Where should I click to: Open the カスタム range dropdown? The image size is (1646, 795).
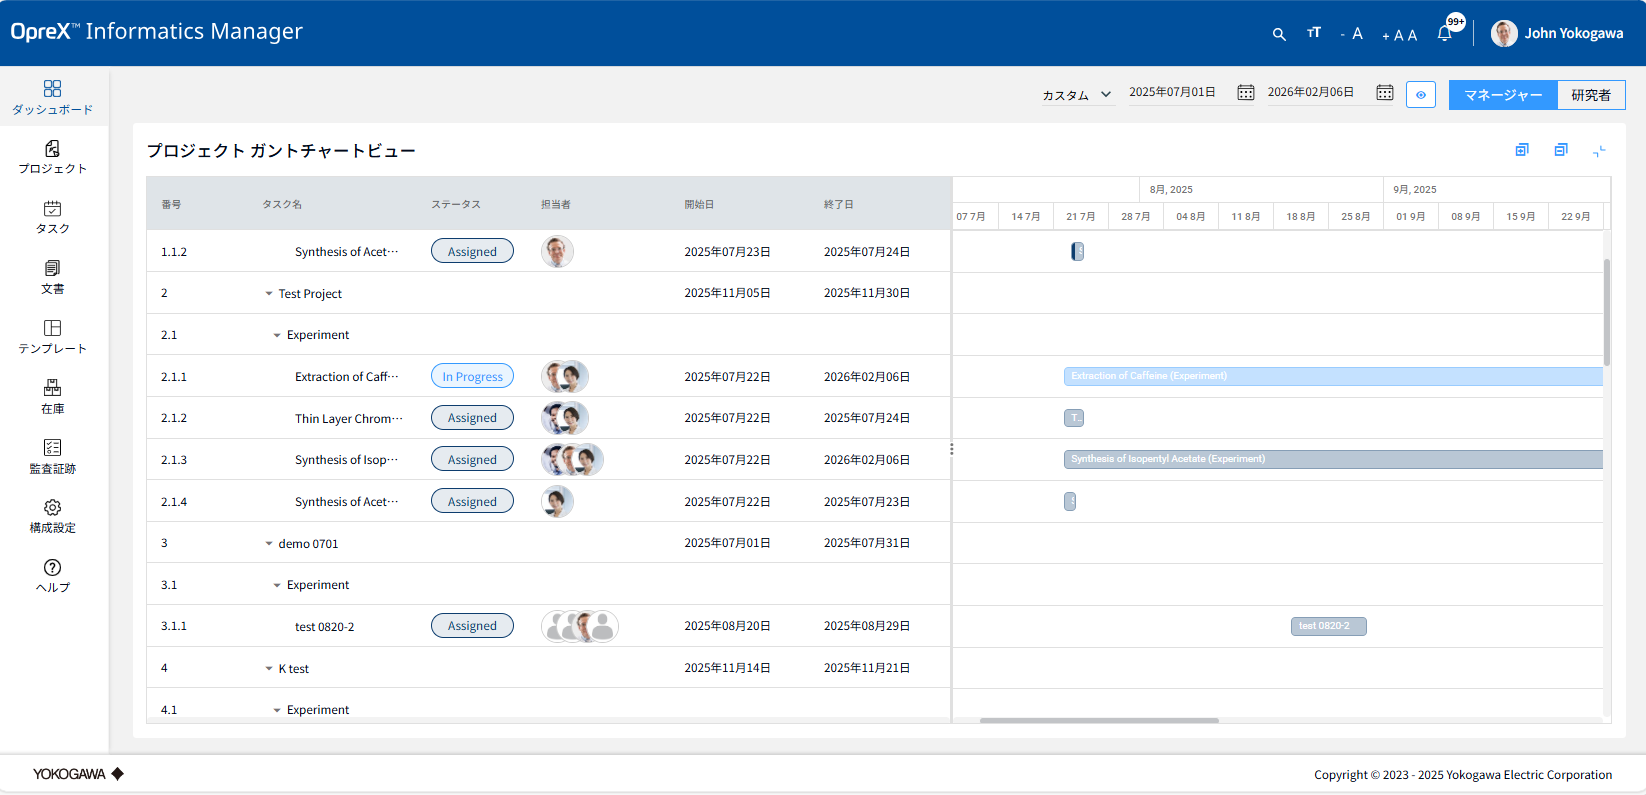coord(1076,95)
